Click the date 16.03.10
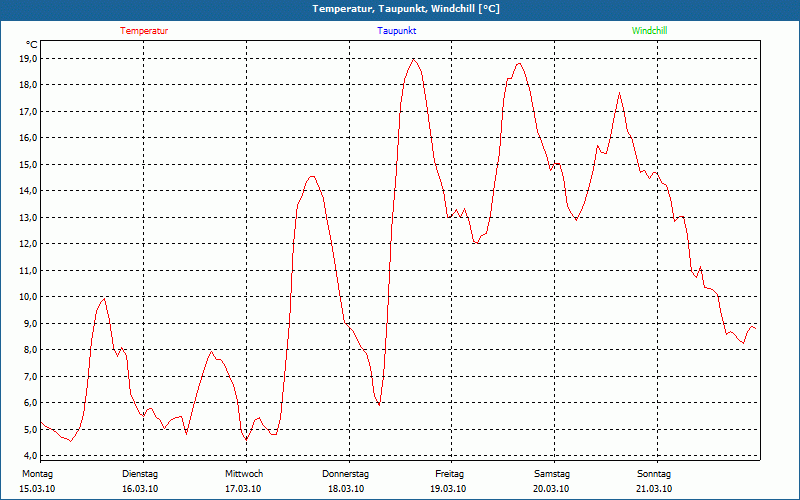Screen dimensions: 800x500 click(x=140, y=489)
